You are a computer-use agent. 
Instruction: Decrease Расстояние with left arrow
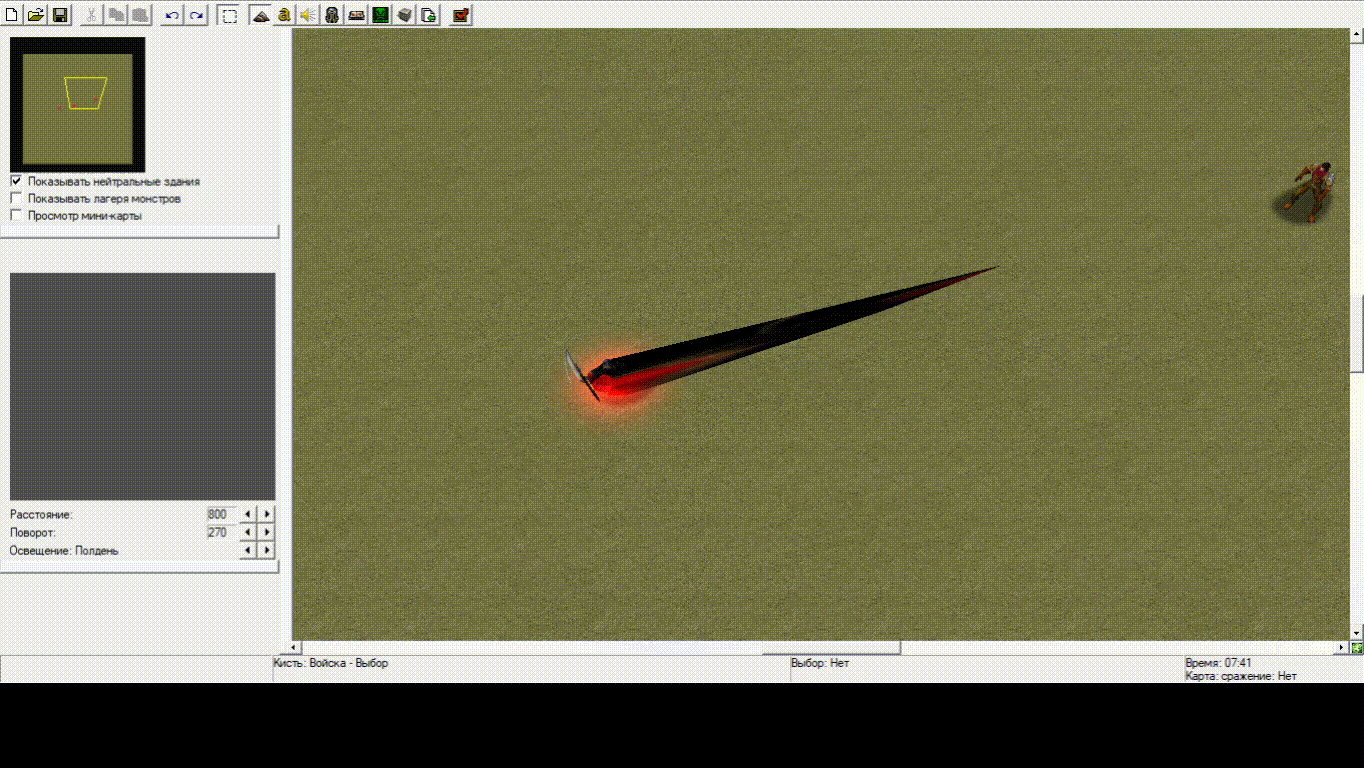pos(248,514)
